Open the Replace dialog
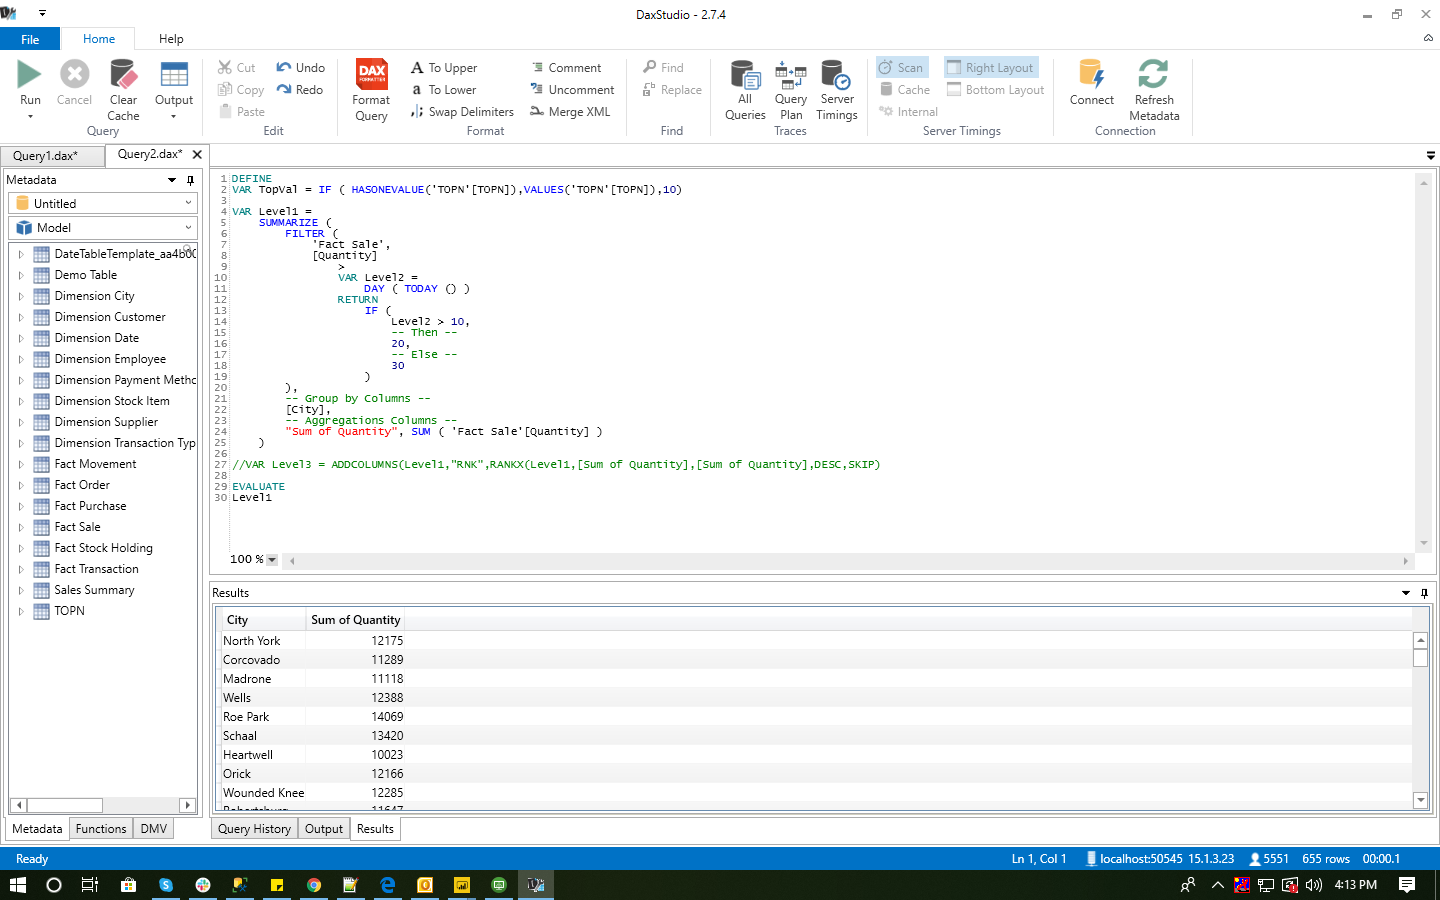This screenshot has height=900, width=1440. pyautogui.click(x=672, y=90)
